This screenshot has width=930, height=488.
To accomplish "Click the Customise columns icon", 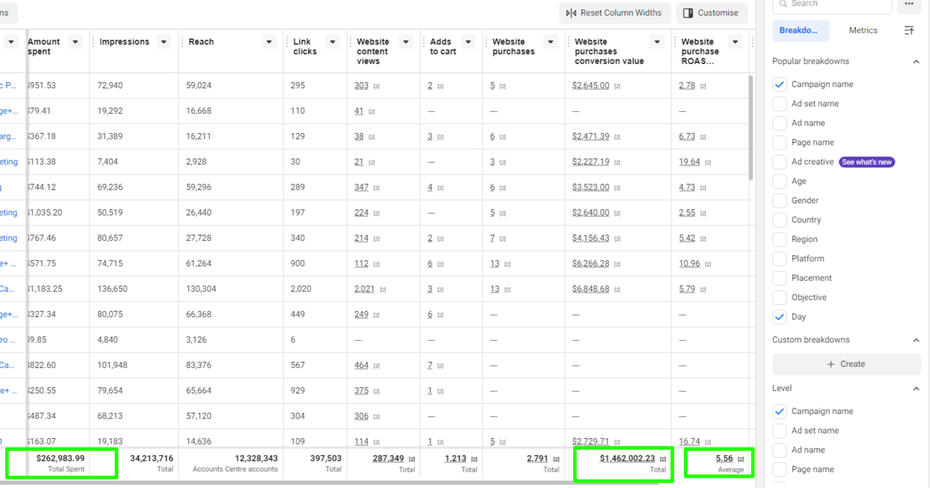I will (687, 13).
